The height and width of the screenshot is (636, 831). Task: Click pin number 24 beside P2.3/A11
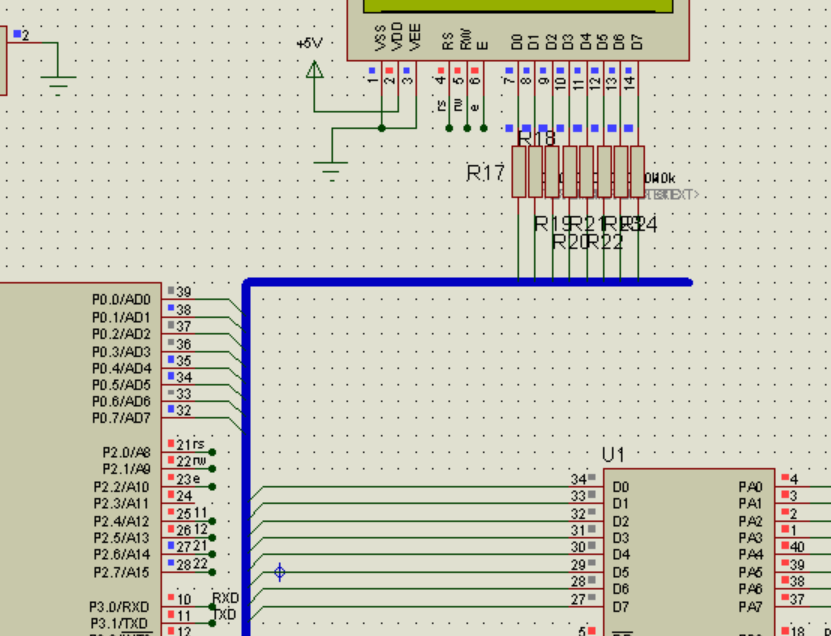pyautogui.click(x=184, y=496)
